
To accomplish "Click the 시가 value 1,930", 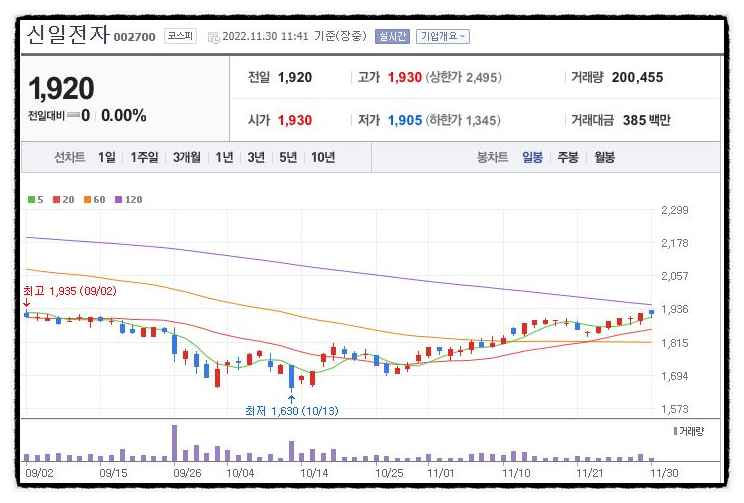I will [295, 120].
